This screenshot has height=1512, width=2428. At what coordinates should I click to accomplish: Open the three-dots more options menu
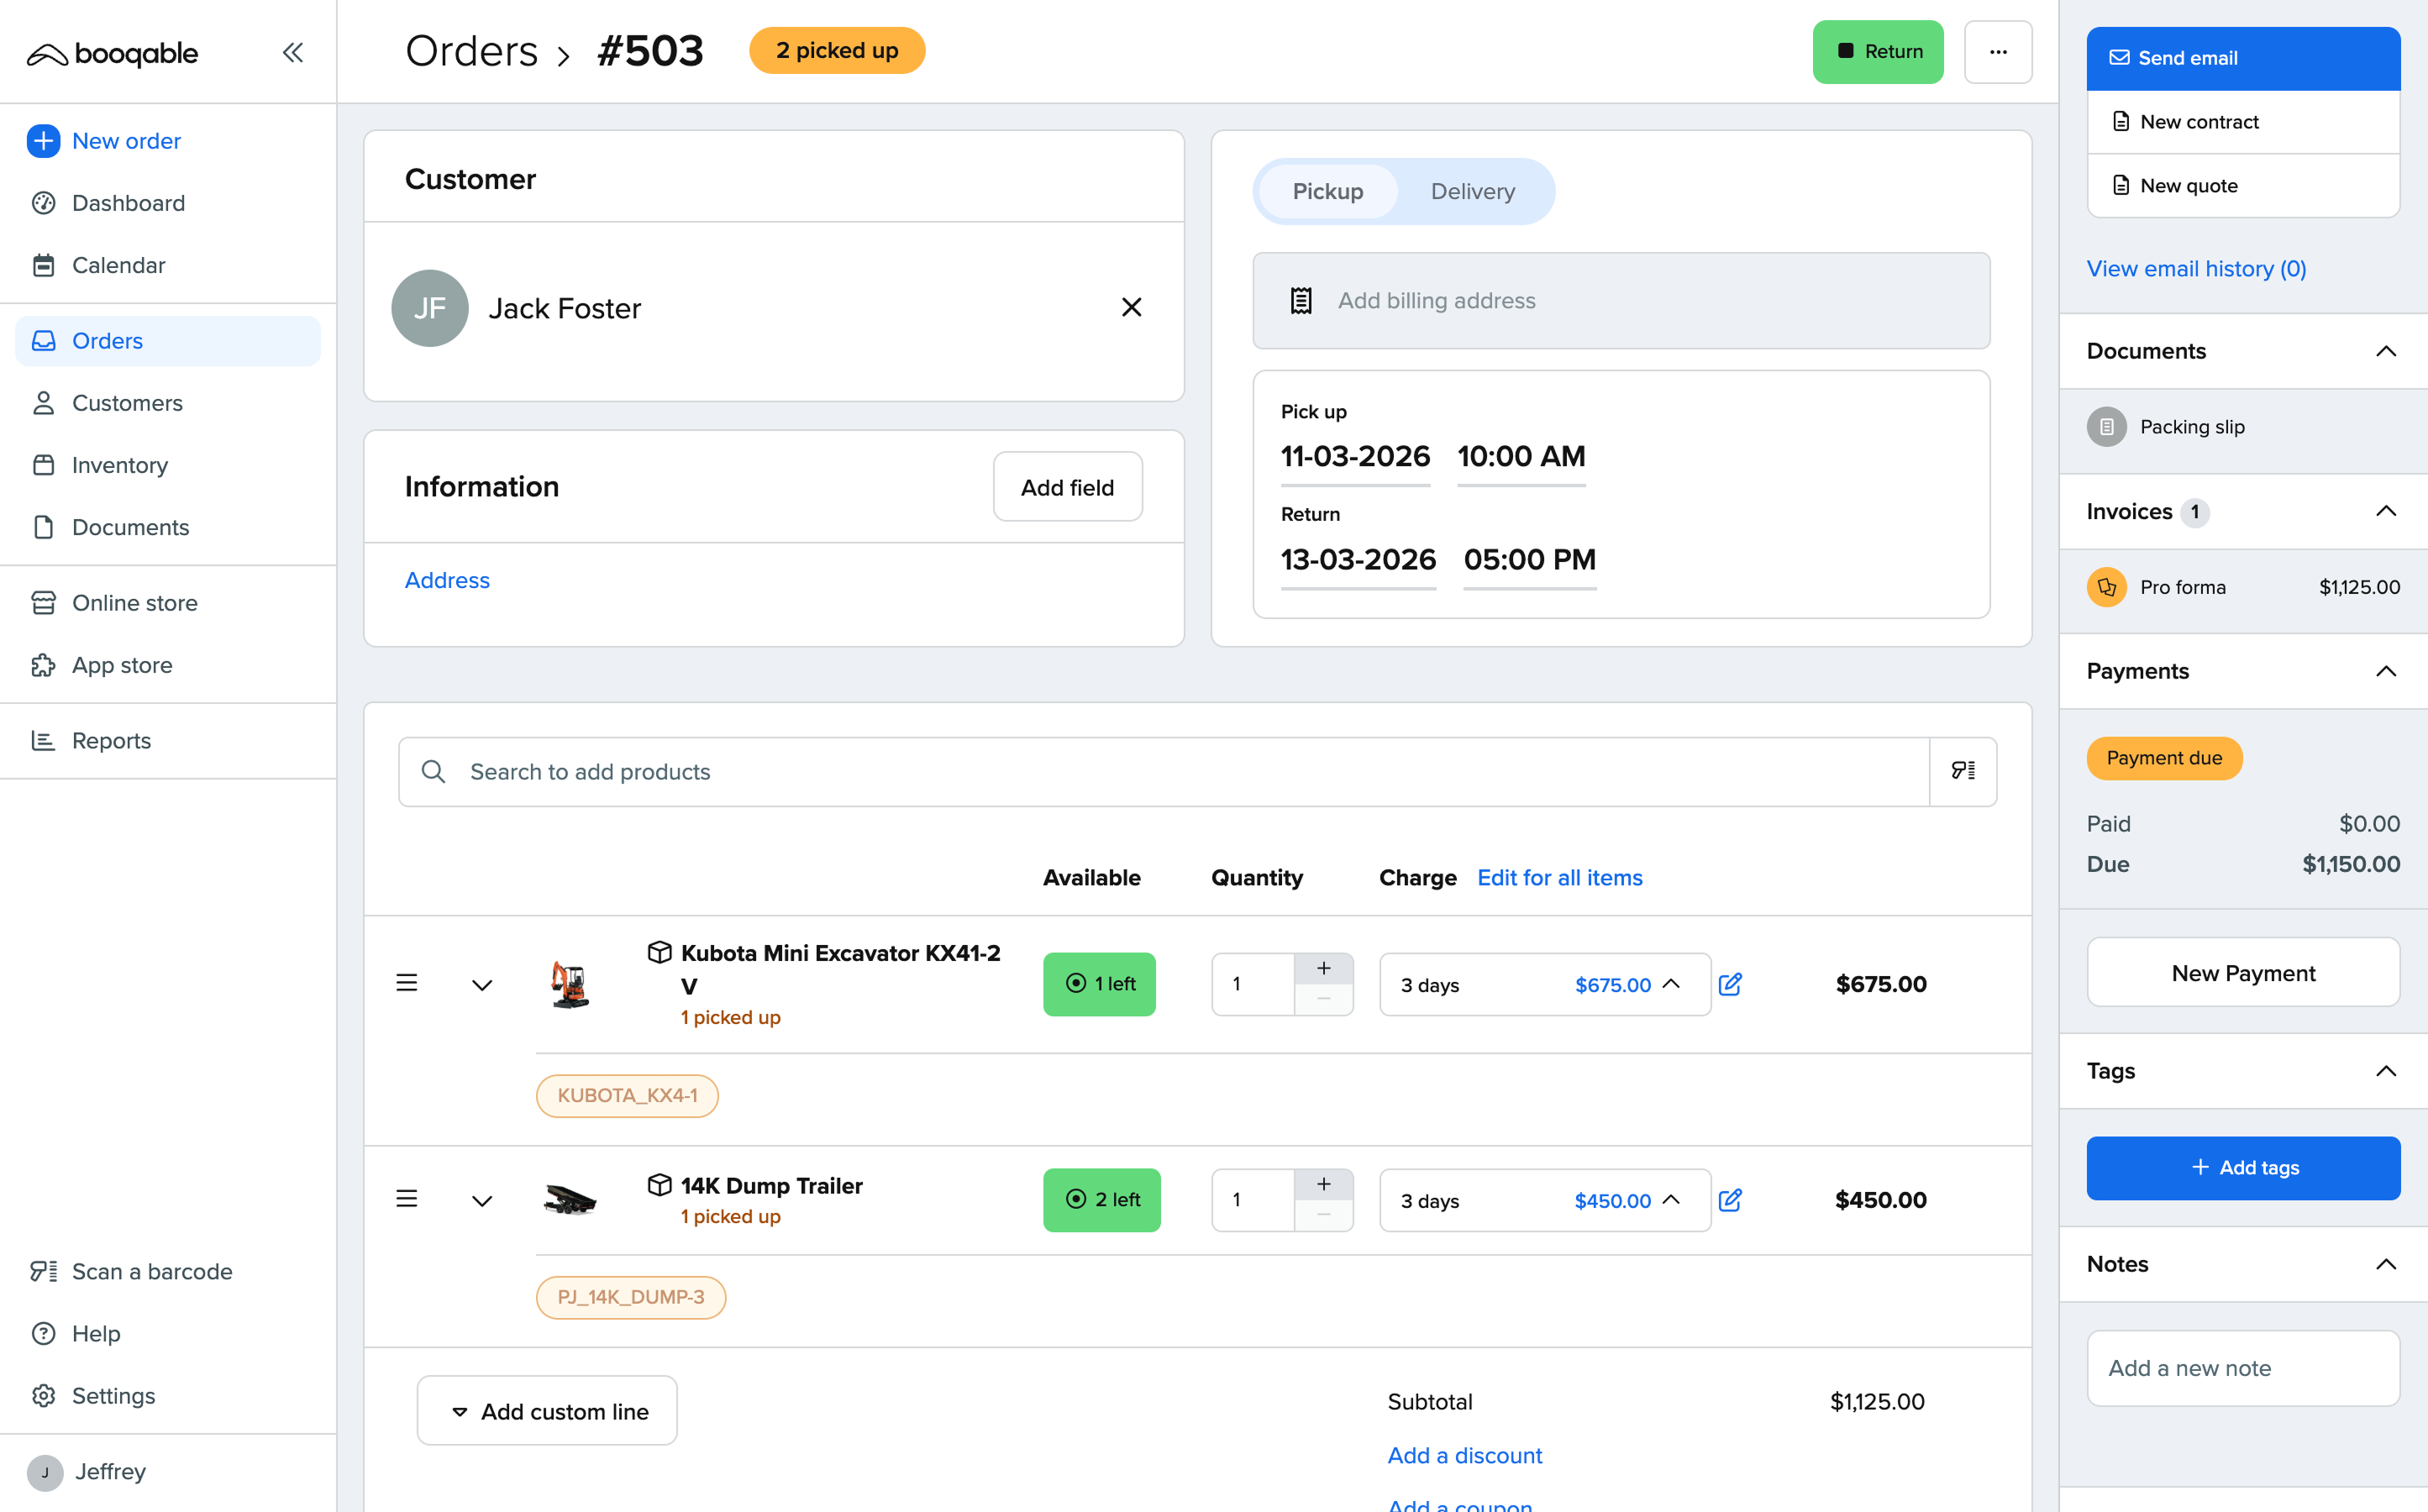click(1997, 52)
